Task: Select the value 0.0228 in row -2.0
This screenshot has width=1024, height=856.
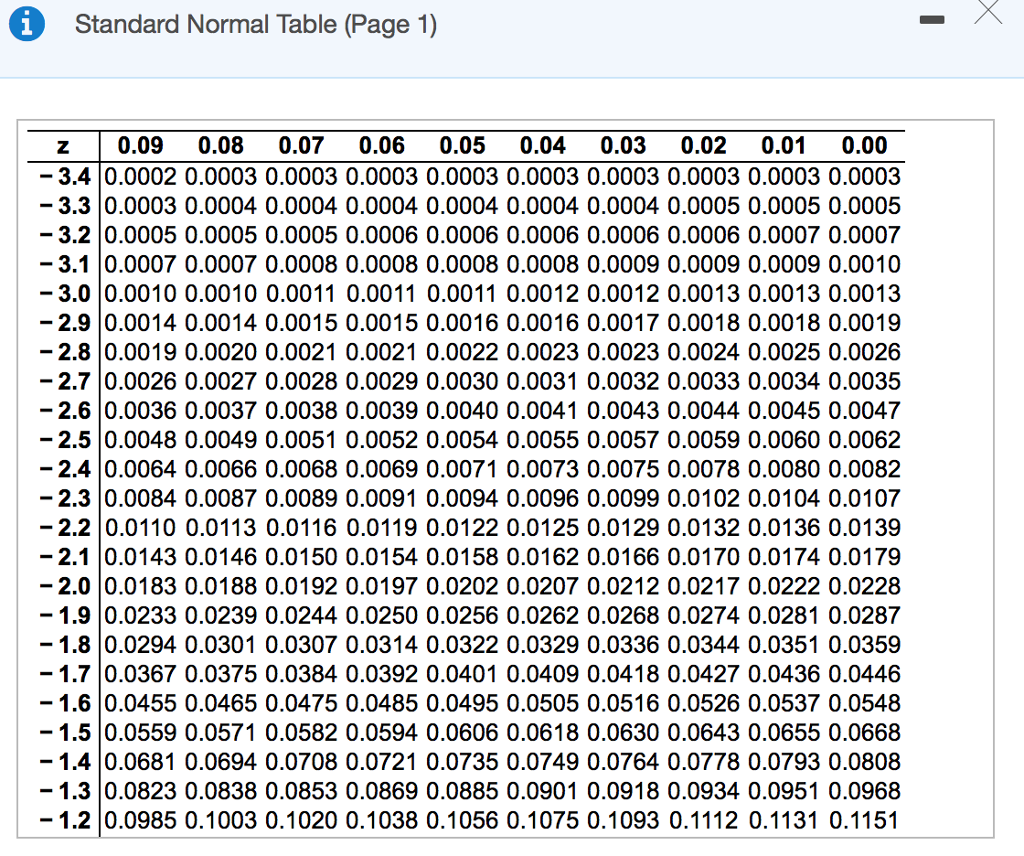Action: tap(864, 586)
